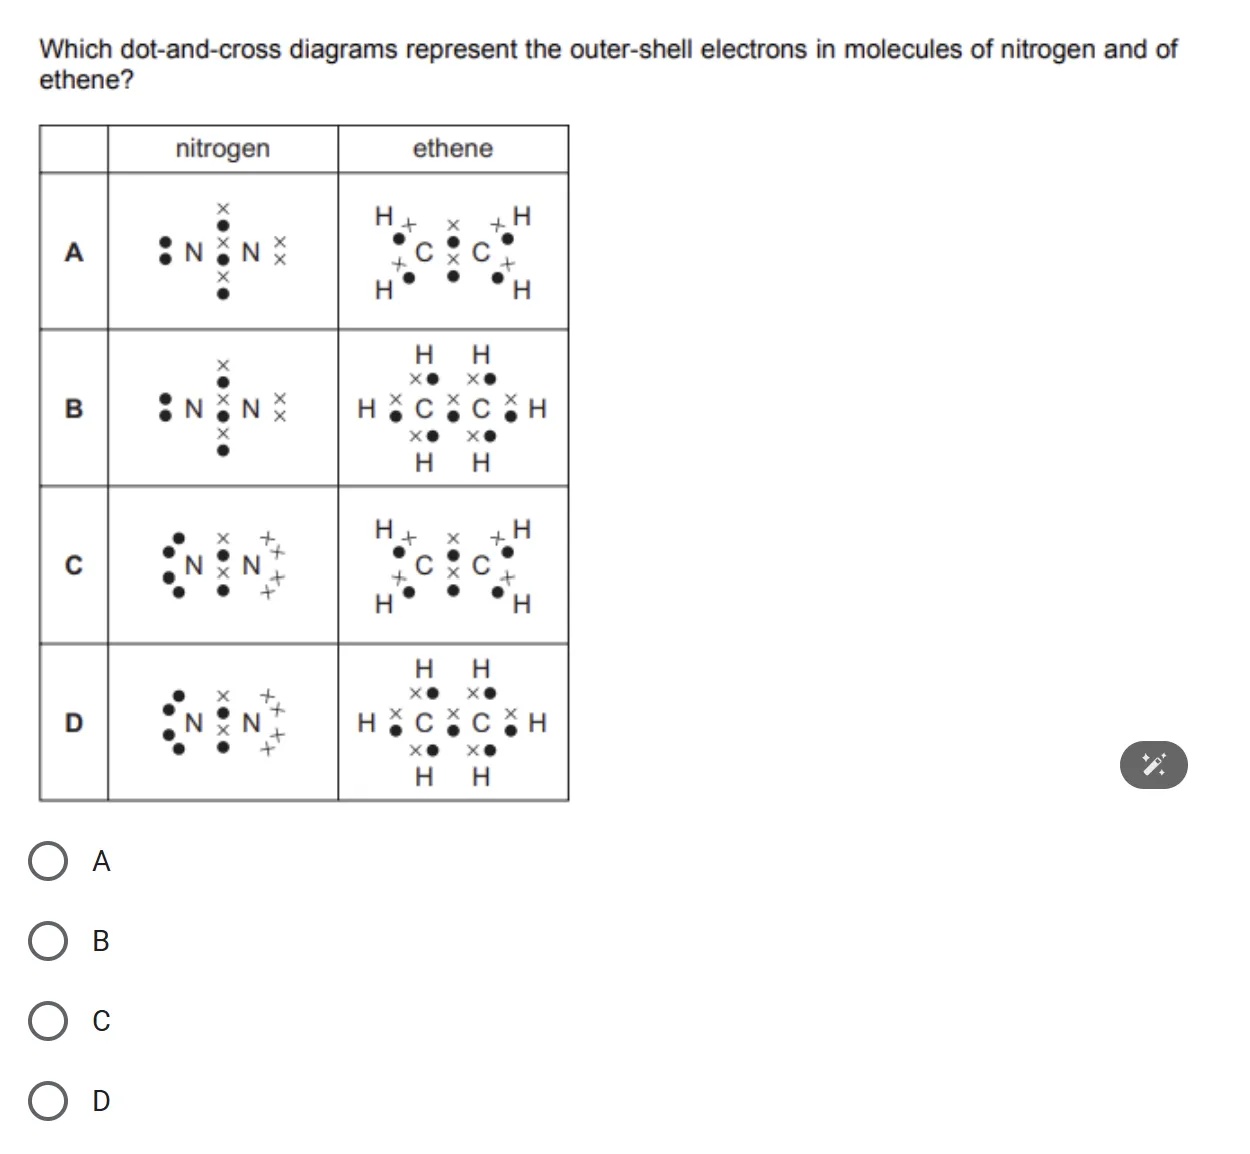Select radio button C
Viewport: 1250px width, 1154px height.
pyautogui.click(x=47, y=1020)
